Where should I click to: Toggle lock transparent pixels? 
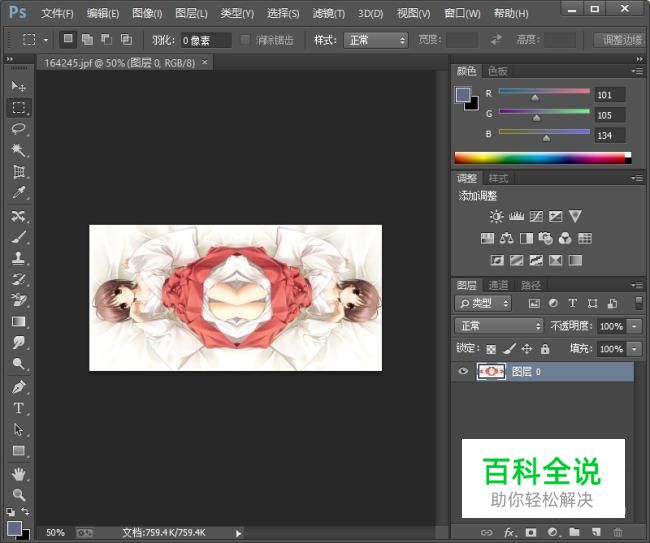pos(491,349)
